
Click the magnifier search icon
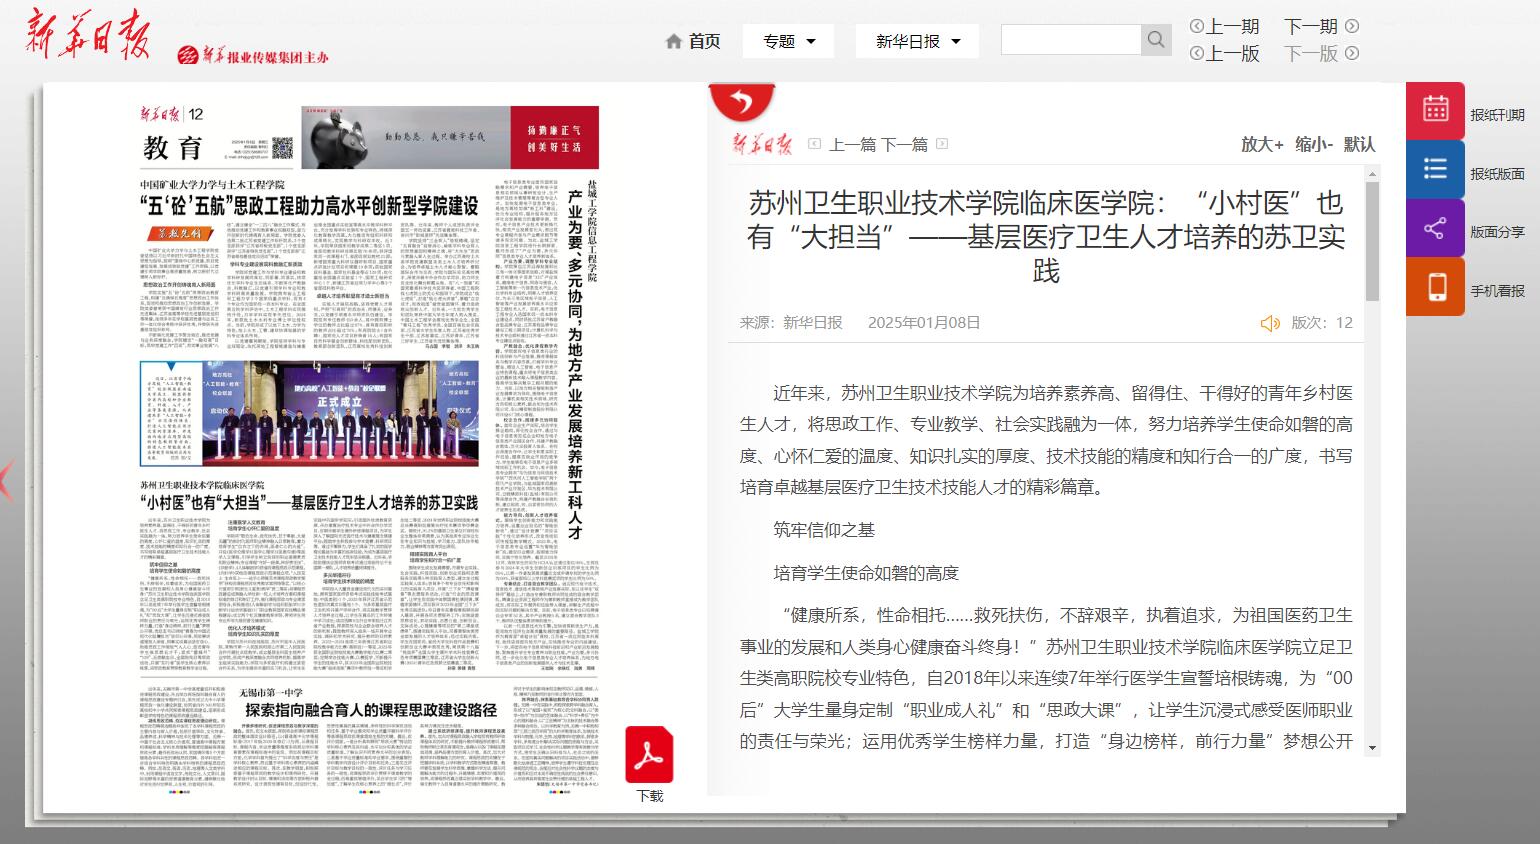1156,40
